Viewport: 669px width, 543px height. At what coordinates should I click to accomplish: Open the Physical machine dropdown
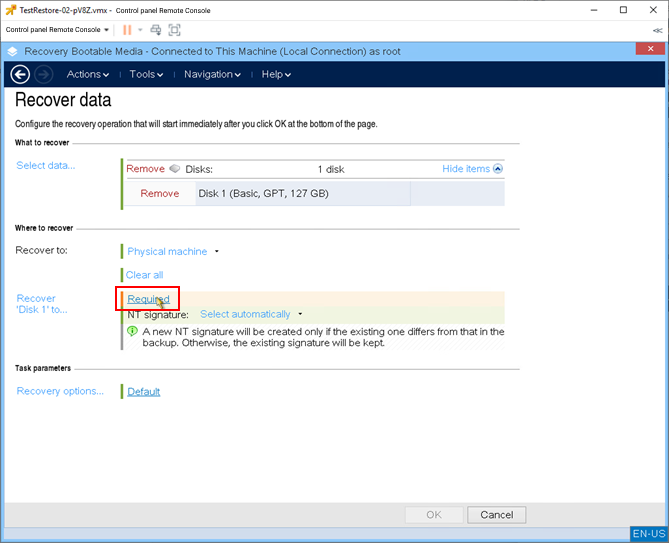[x=172, y=252]
